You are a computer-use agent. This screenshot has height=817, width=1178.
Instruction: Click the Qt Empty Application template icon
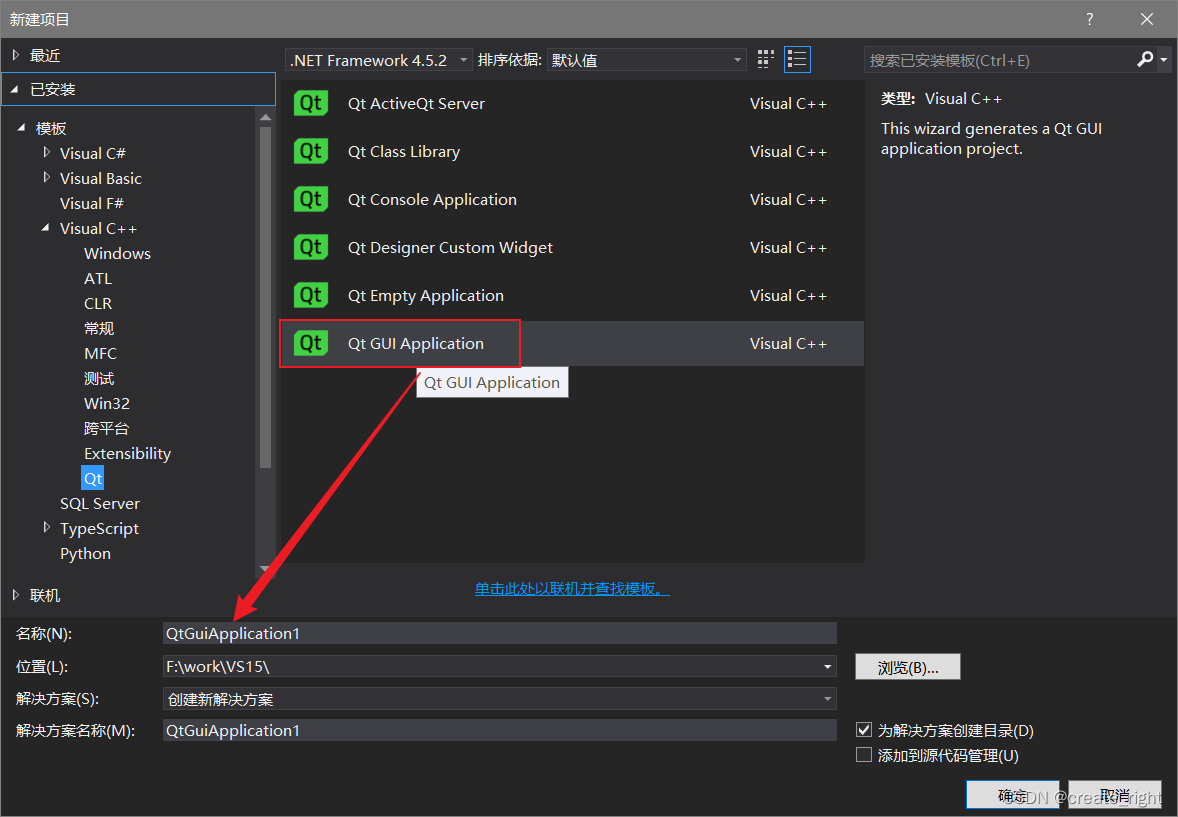(311, 295)
